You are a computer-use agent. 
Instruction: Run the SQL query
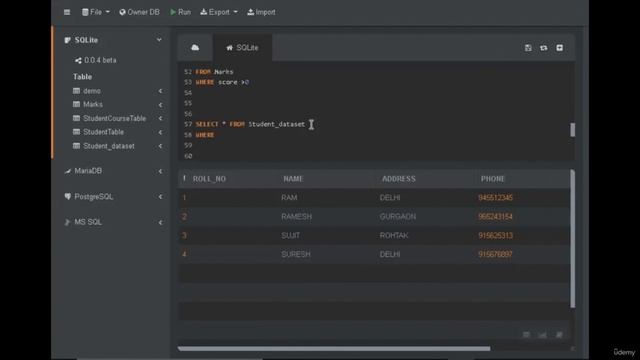pyautogui.click(x=180, y=12)
